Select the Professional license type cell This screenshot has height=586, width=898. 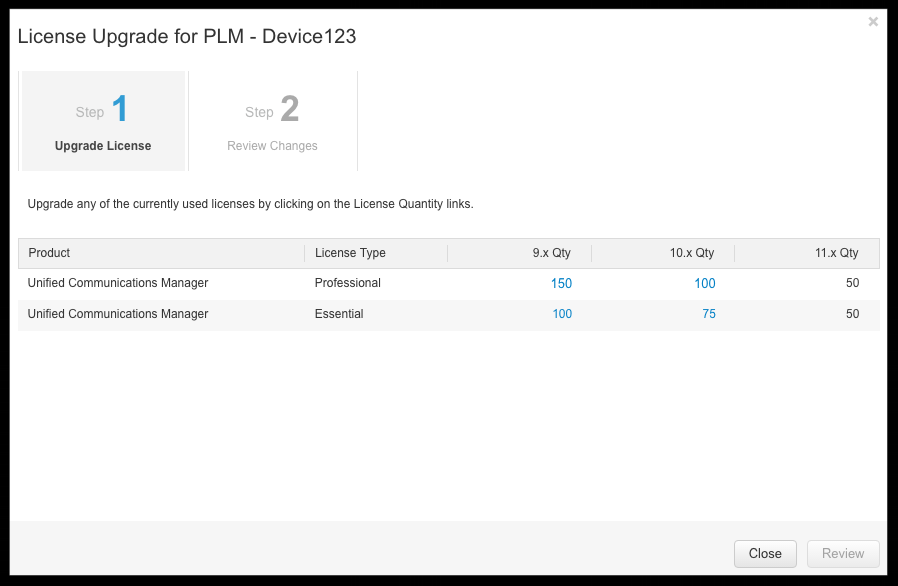[348, 283]
